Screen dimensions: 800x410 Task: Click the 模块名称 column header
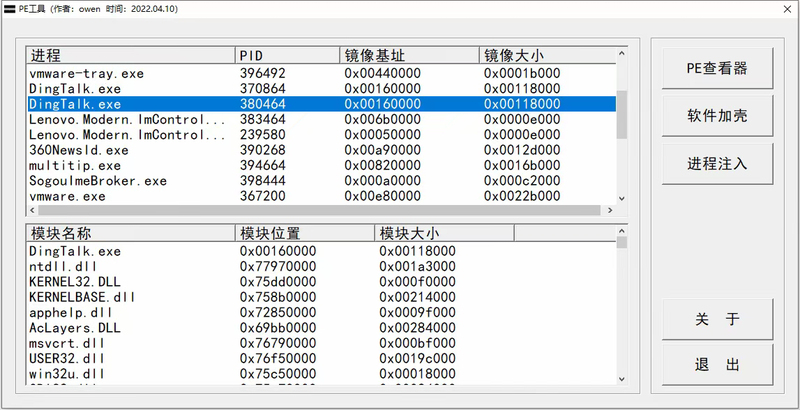pos(131,233)
